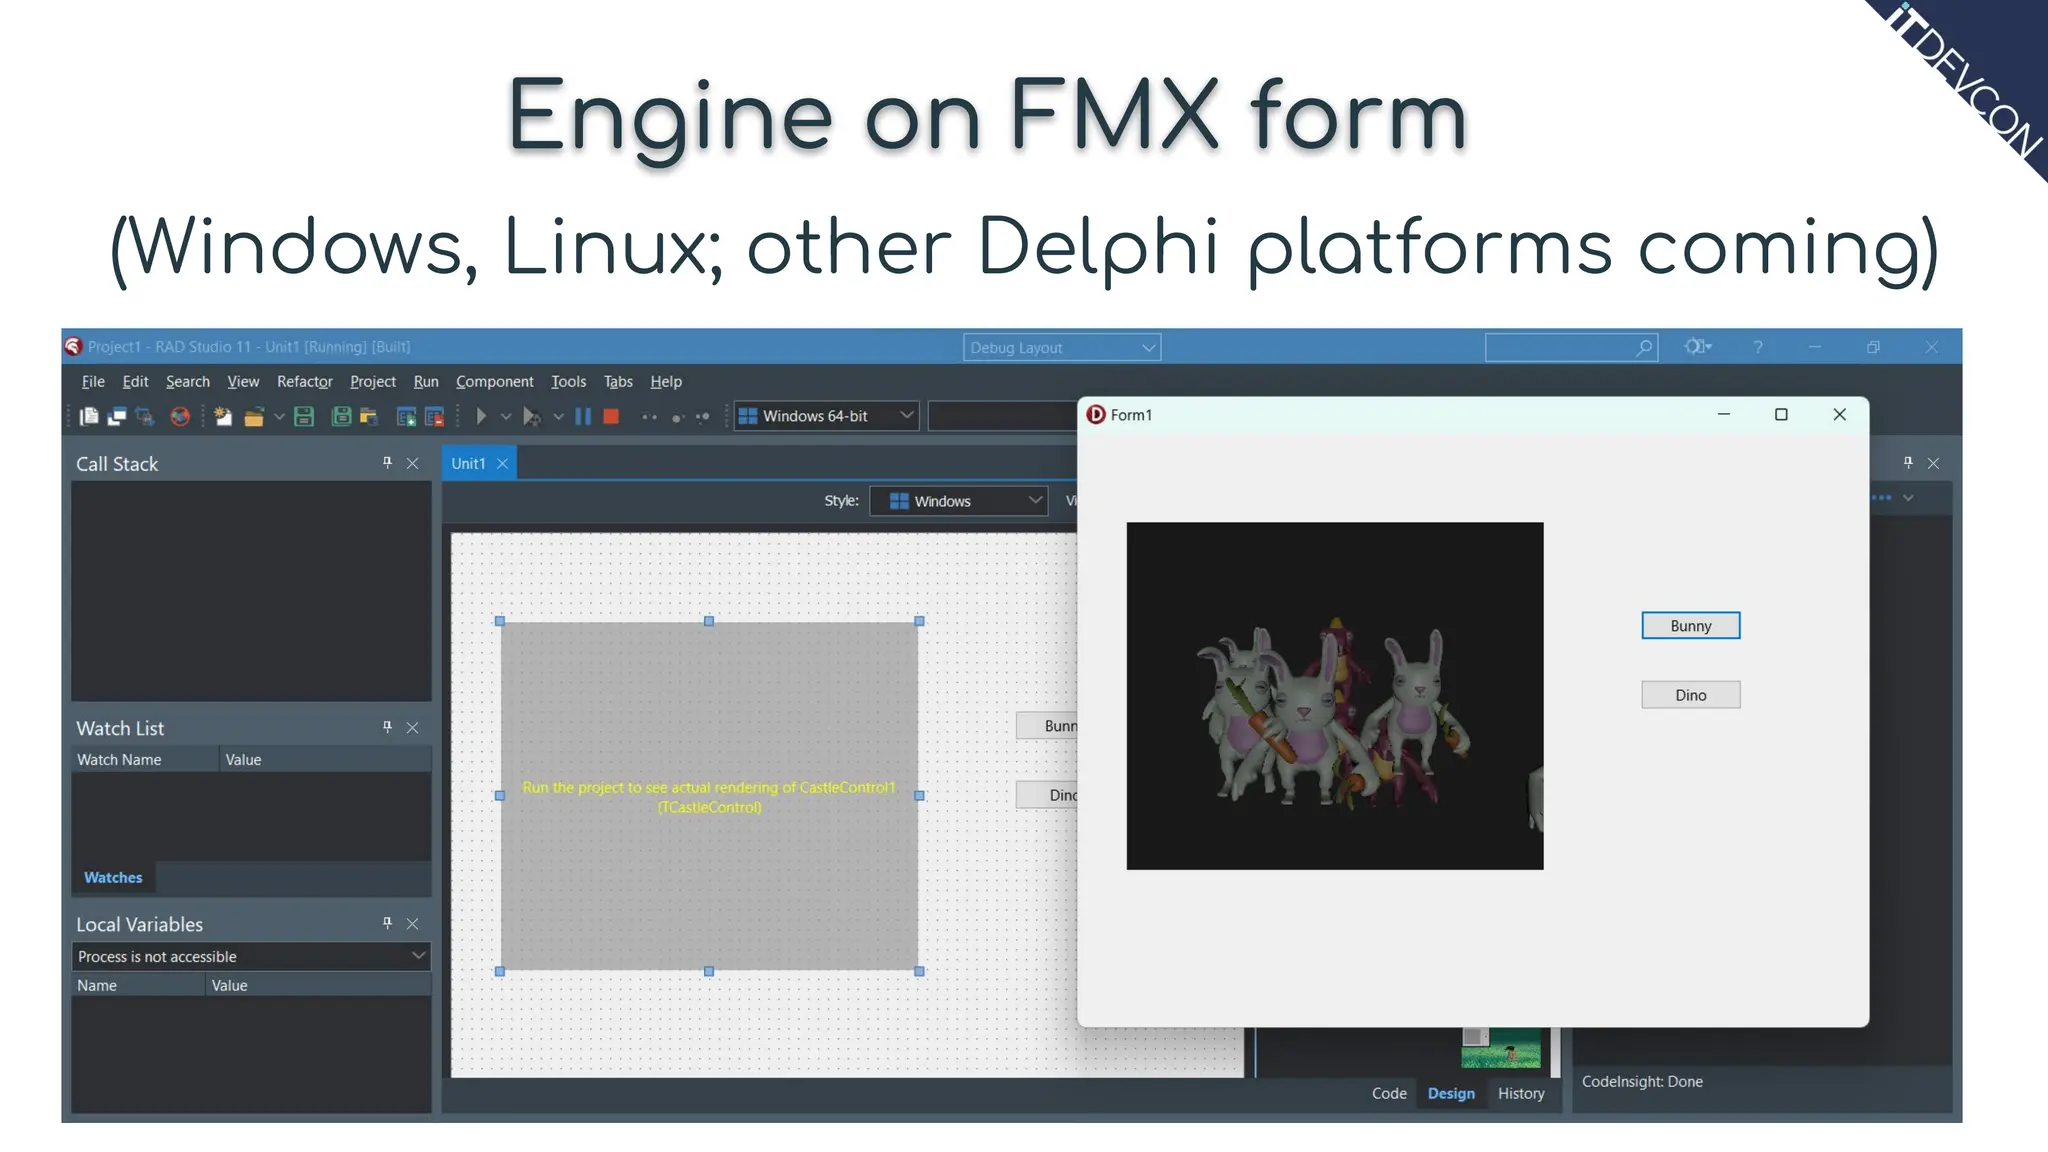Switch to the Design view tab

coord(1451,1093)
